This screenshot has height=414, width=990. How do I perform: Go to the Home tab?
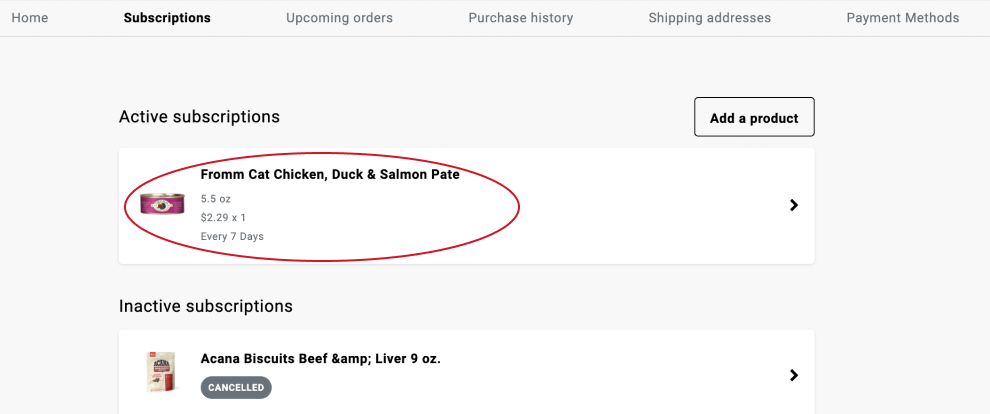coord(30,18)
